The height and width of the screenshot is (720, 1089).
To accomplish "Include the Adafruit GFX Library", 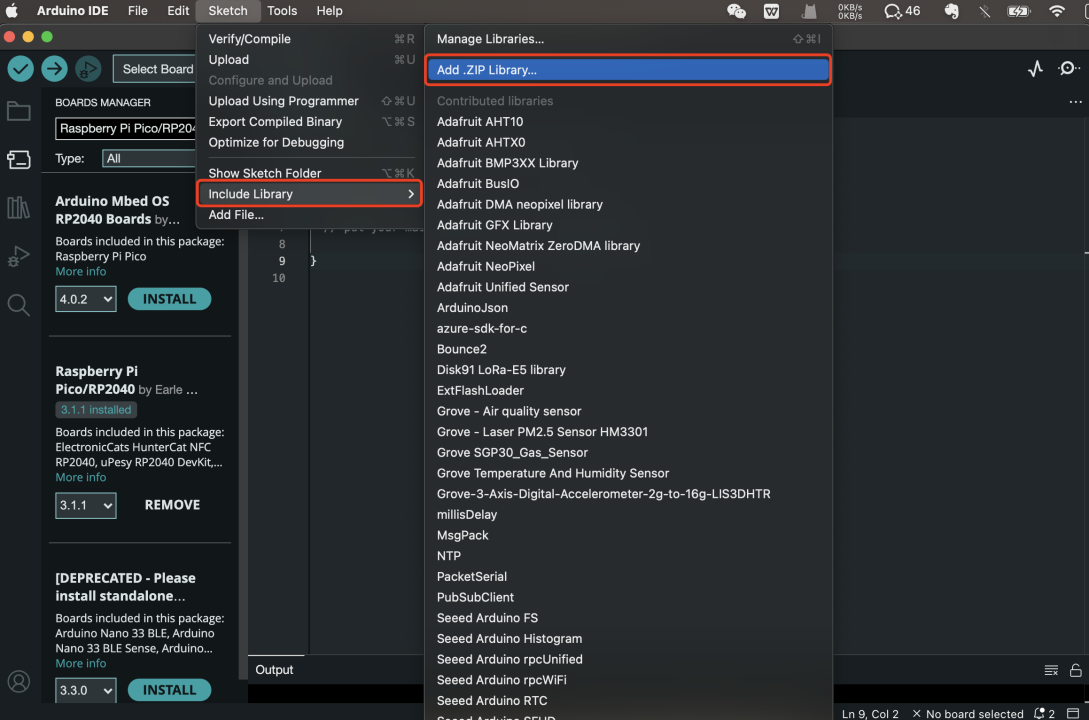I will click(x=628, y=225).
